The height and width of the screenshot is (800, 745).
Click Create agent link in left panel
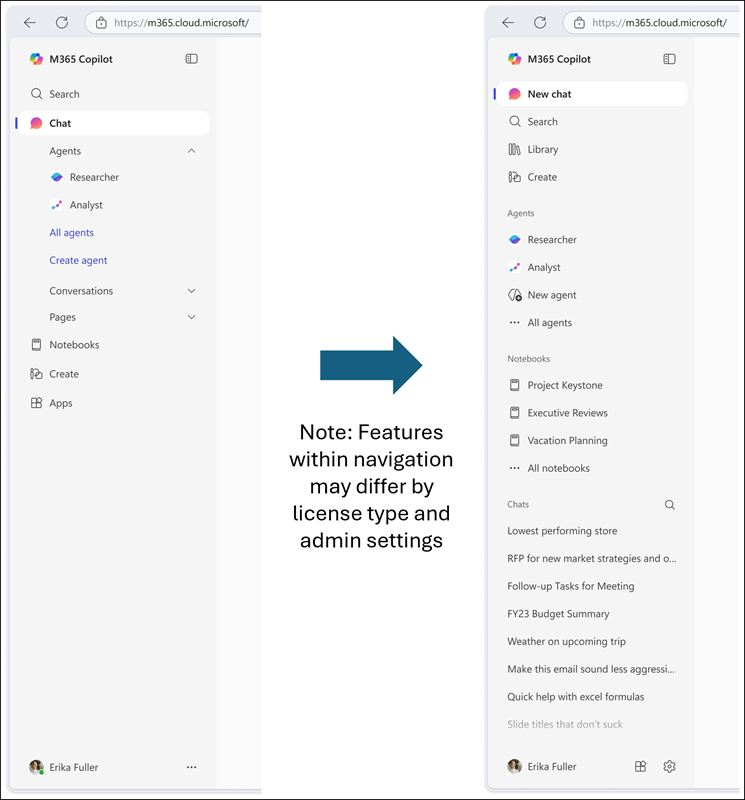click(x=78, y=260)
